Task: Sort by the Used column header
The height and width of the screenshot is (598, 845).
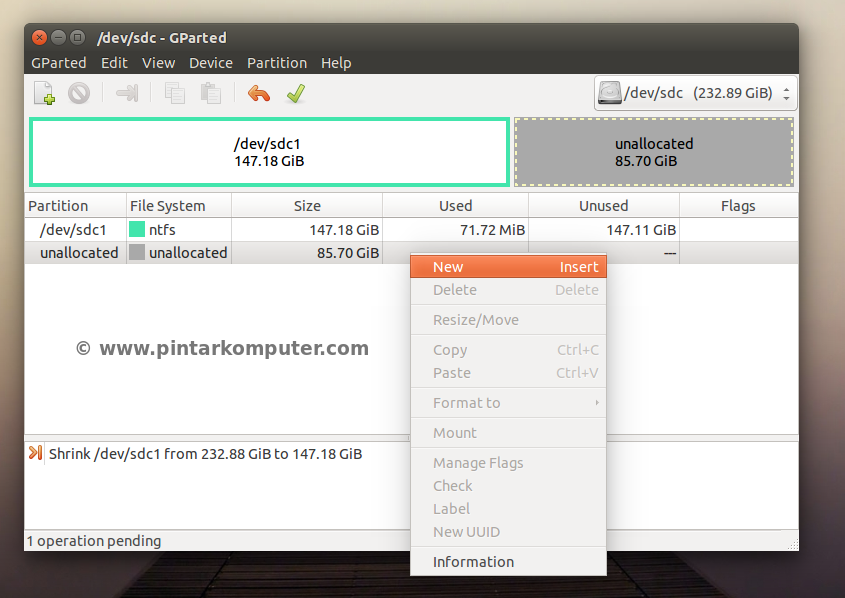Action: coord(455,206)
